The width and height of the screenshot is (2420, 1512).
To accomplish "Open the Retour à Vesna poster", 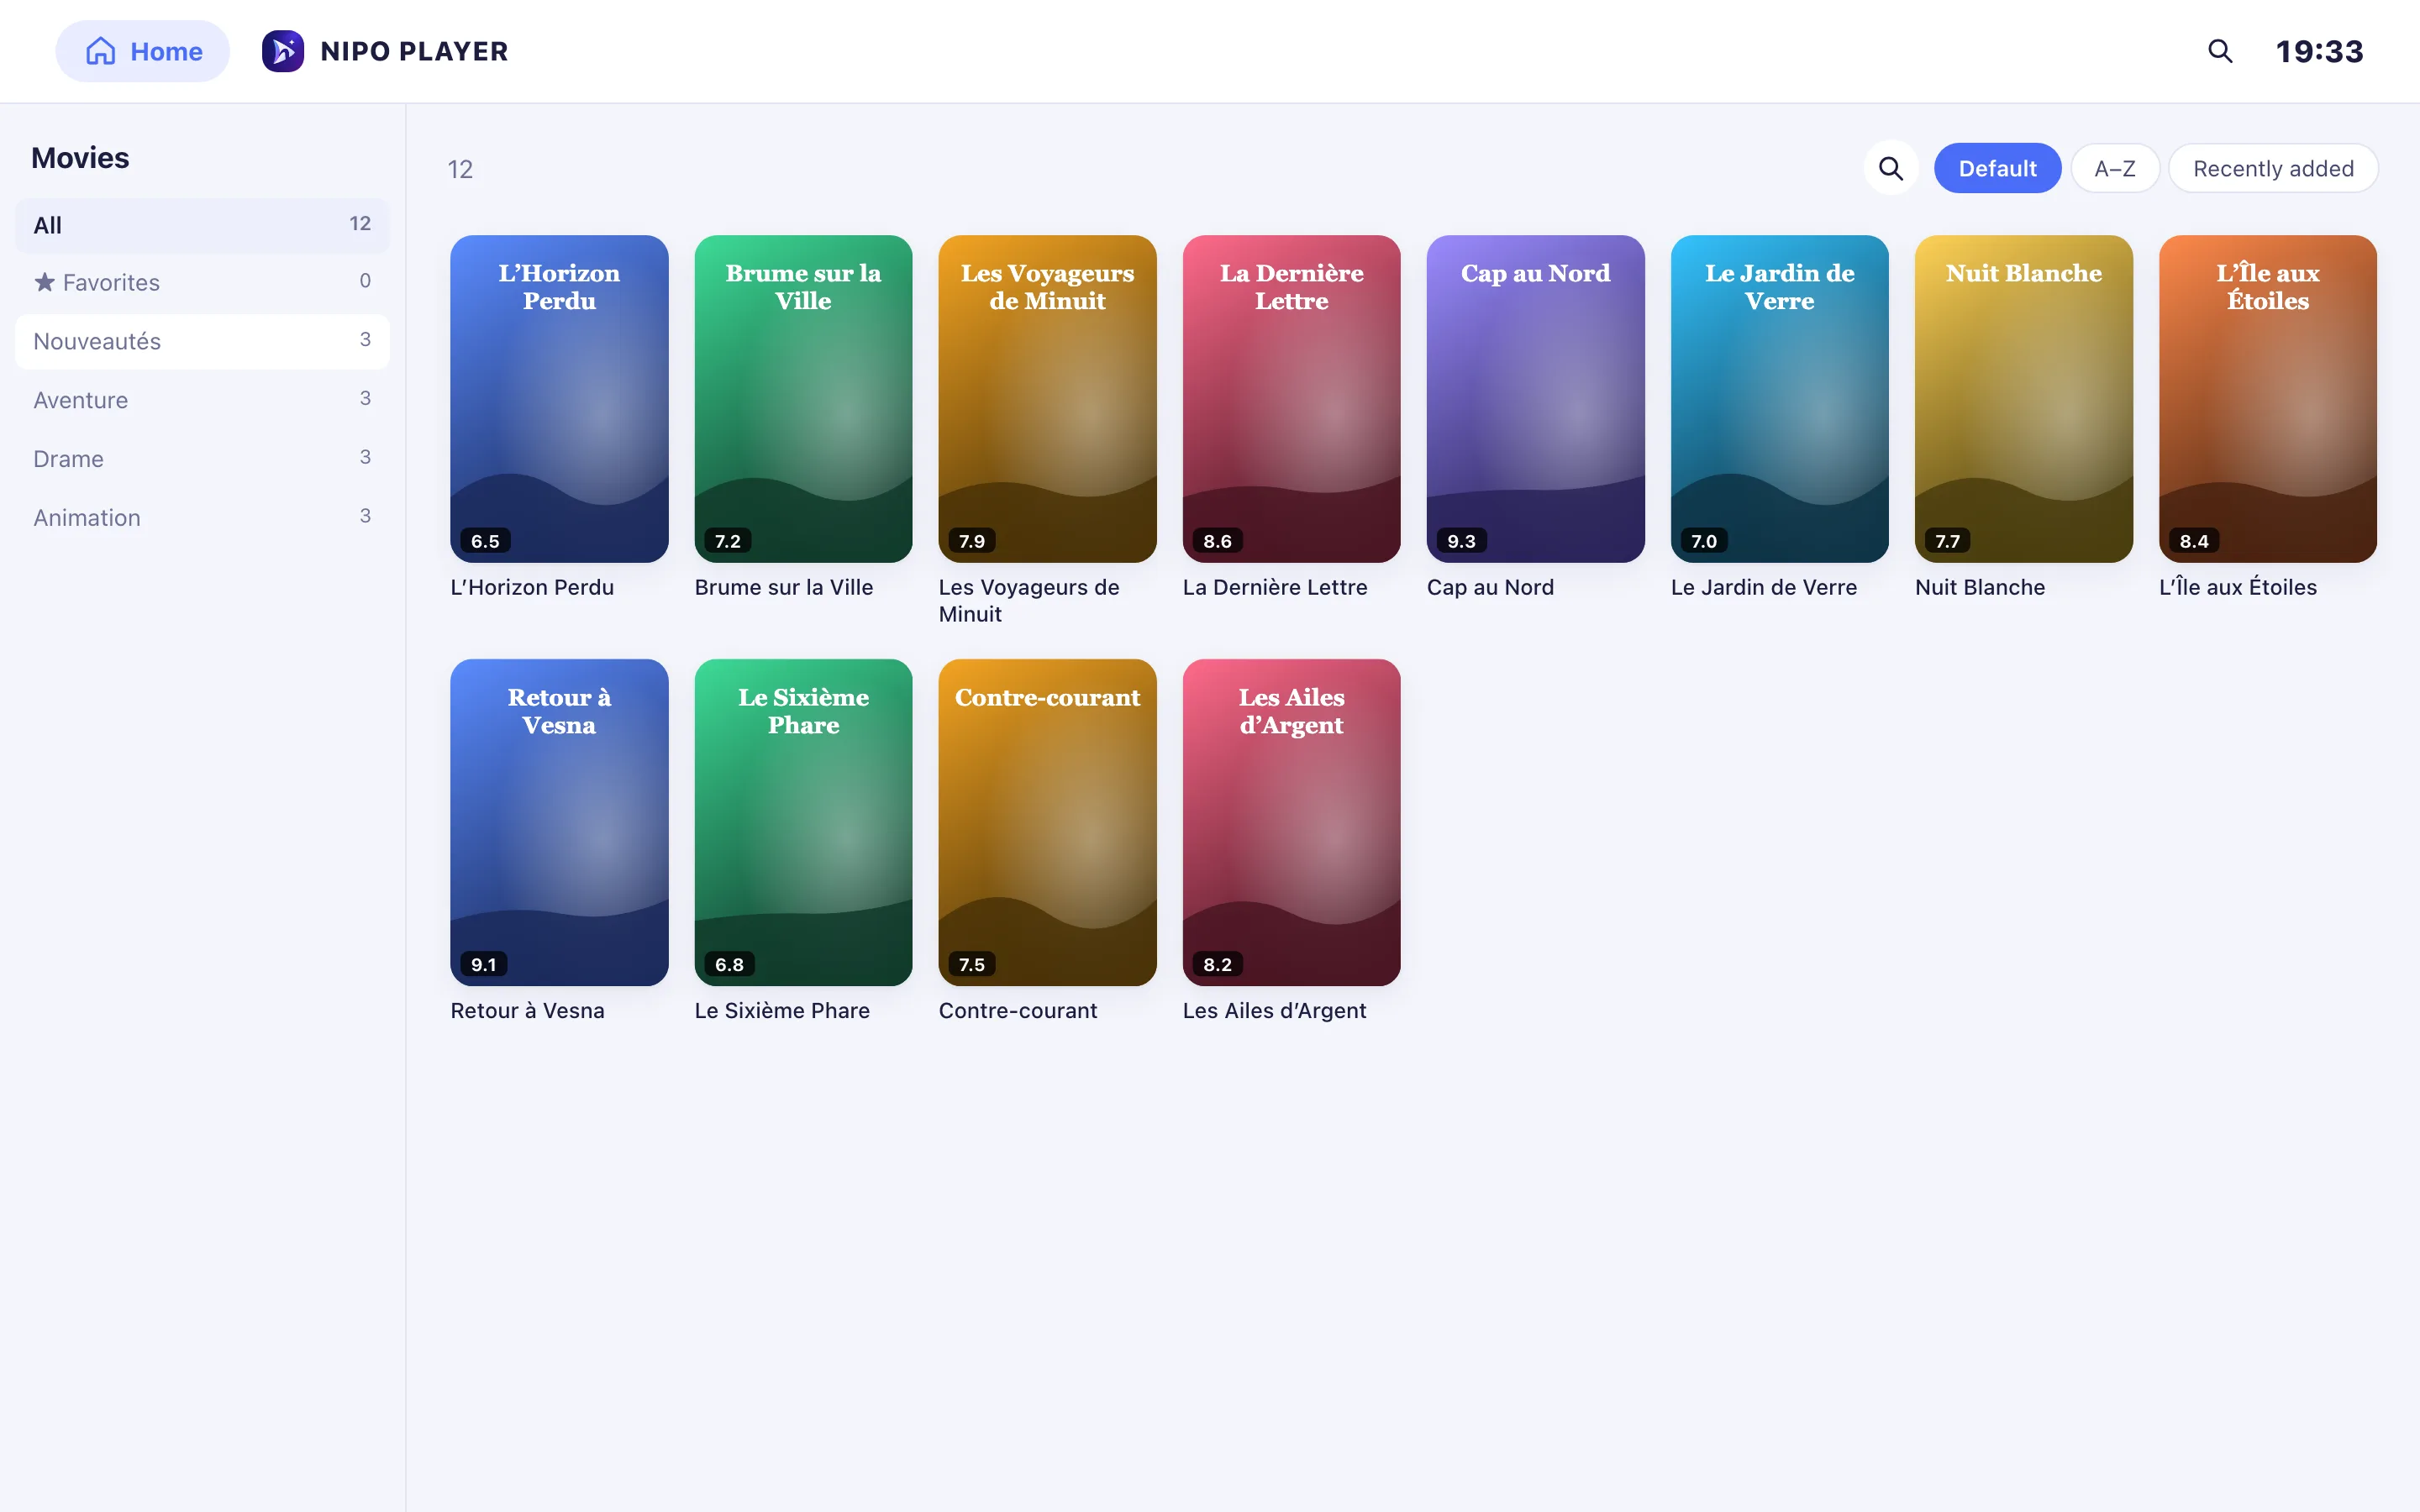I will [x=559, y=822].
